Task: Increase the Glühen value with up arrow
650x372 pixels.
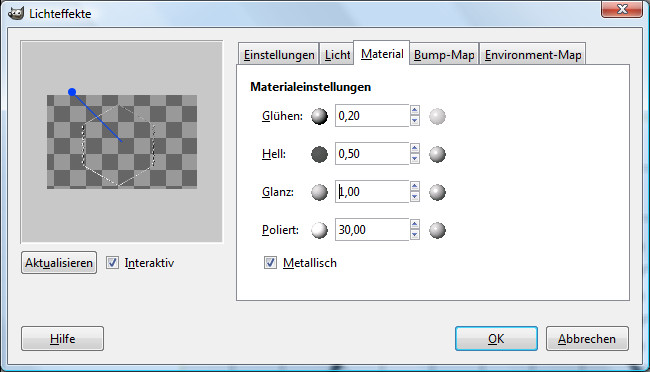Action: click(415, 110)
